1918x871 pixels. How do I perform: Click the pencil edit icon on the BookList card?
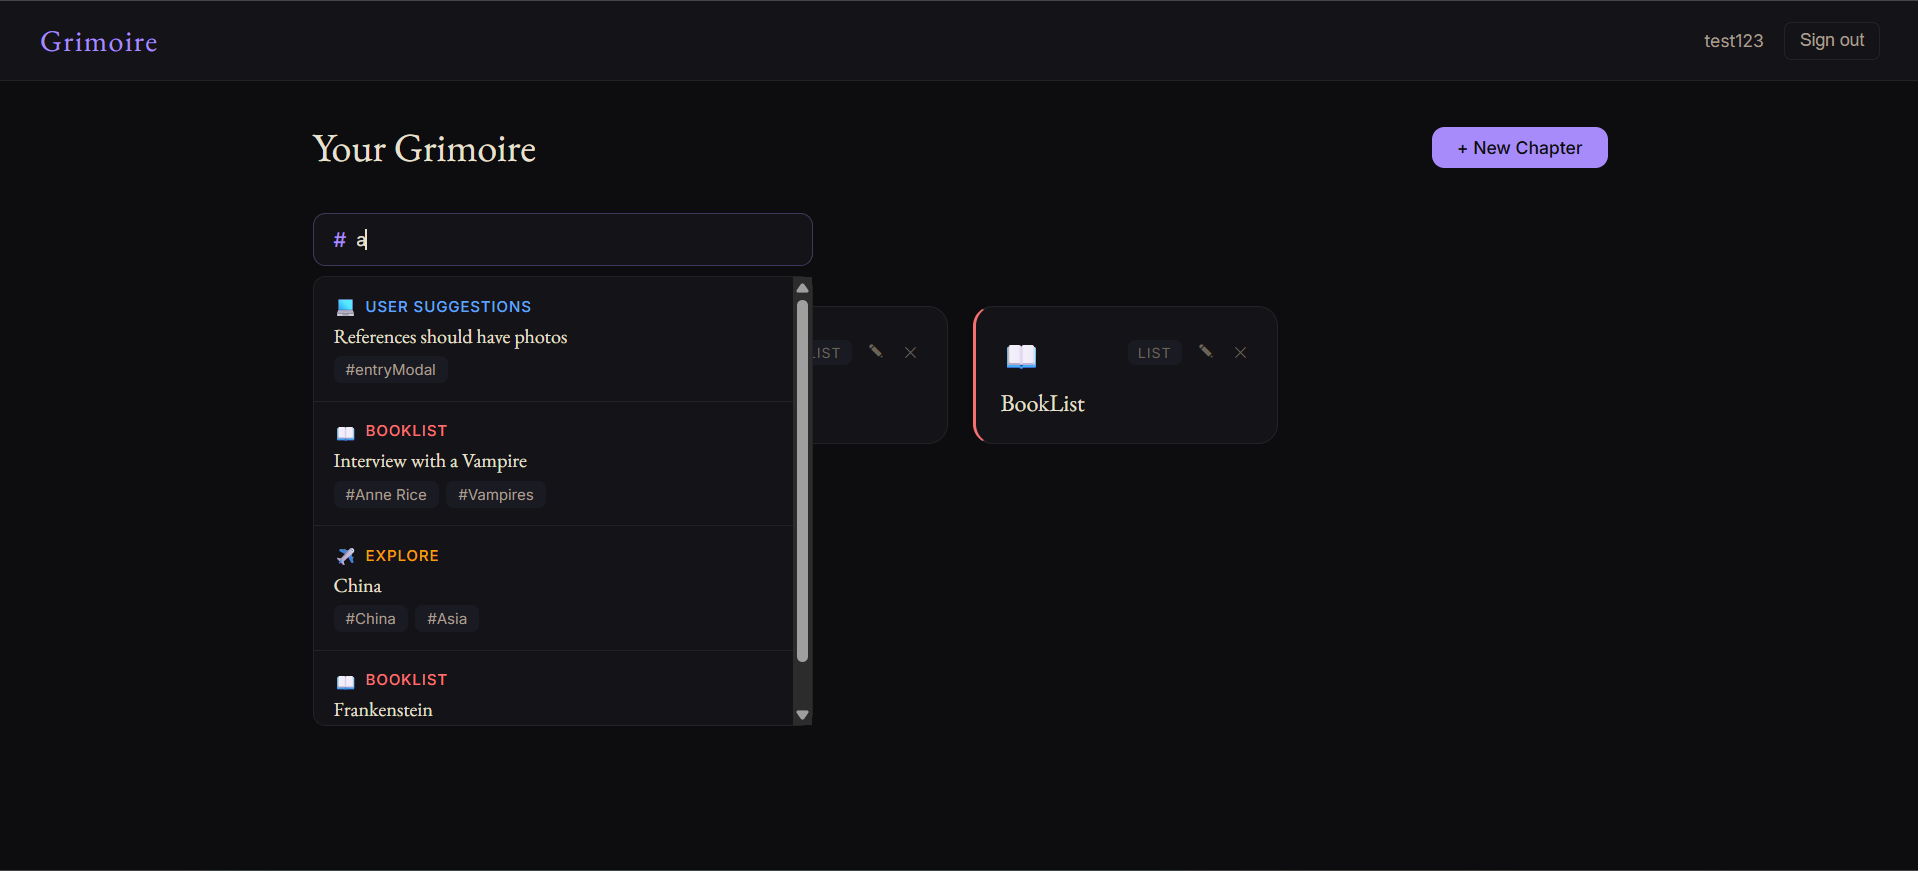(x=1205, y=352)
